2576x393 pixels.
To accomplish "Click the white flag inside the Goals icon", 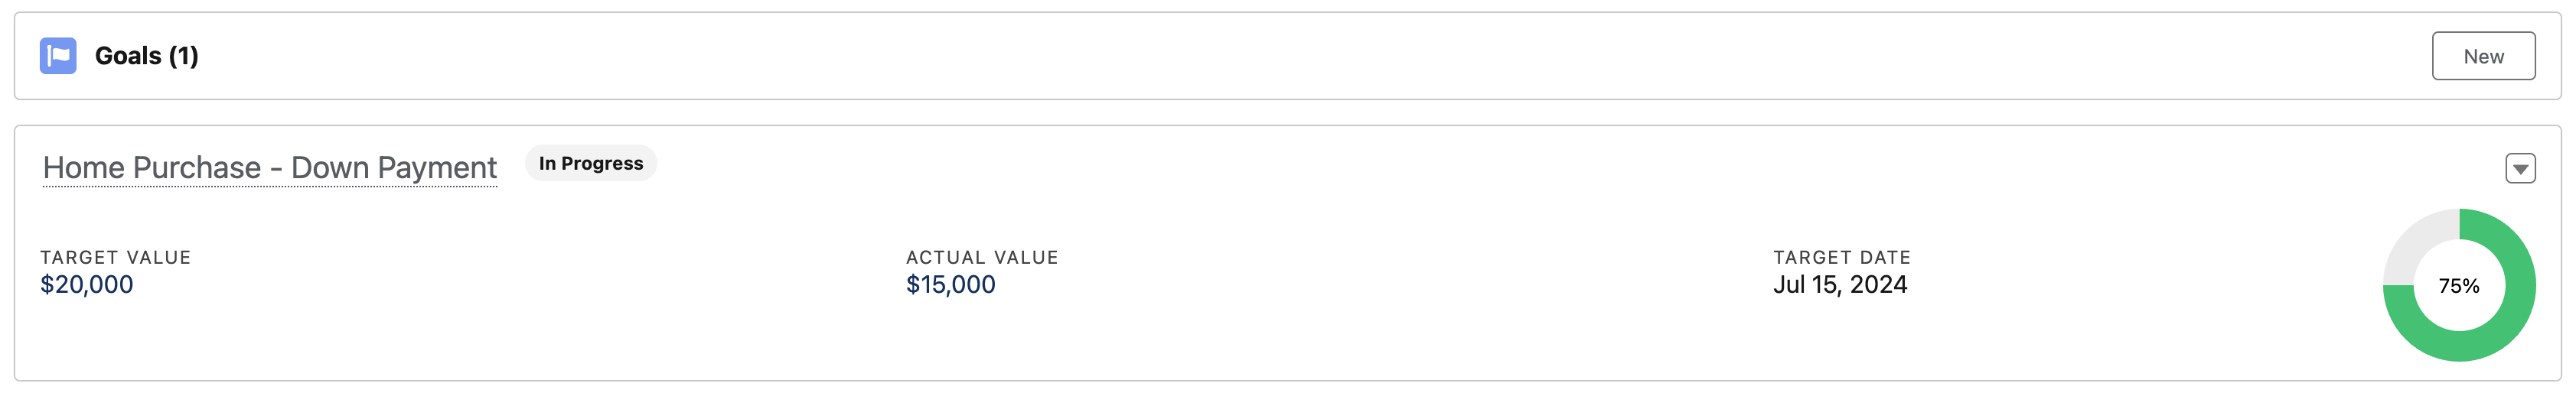I will point(58,56).
